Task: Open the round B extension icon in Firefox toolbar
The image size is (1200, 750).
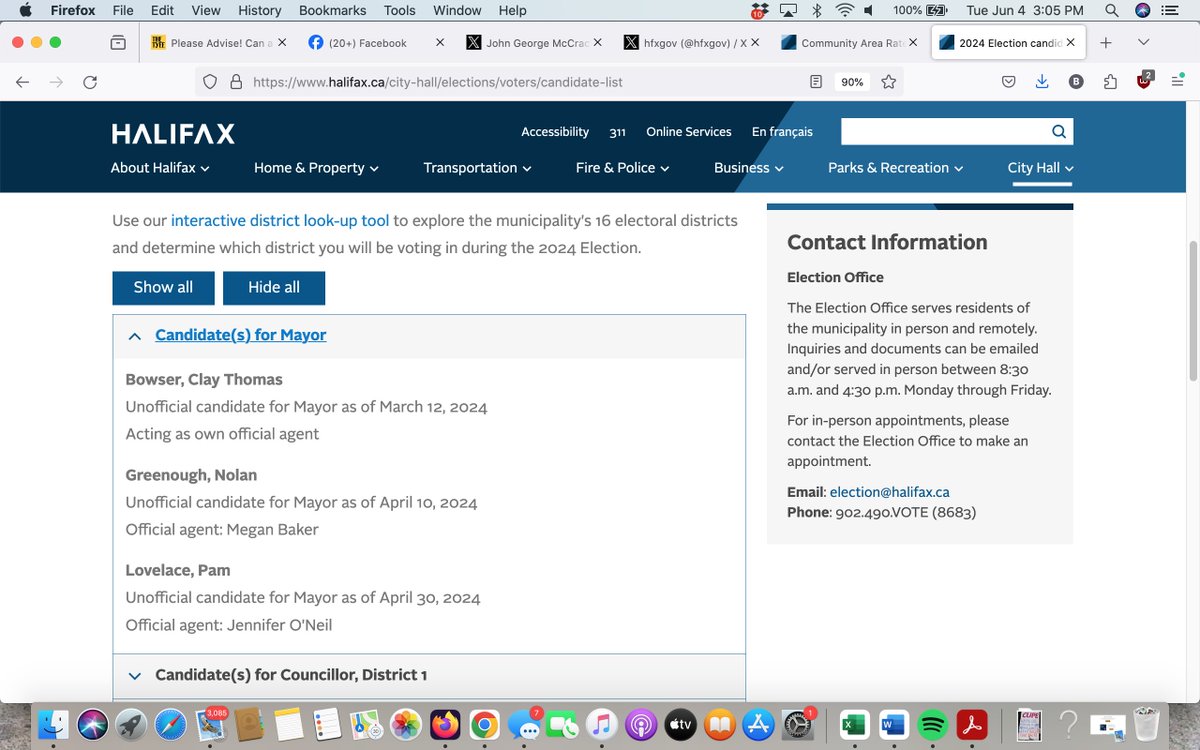Action: point(1076,82)
